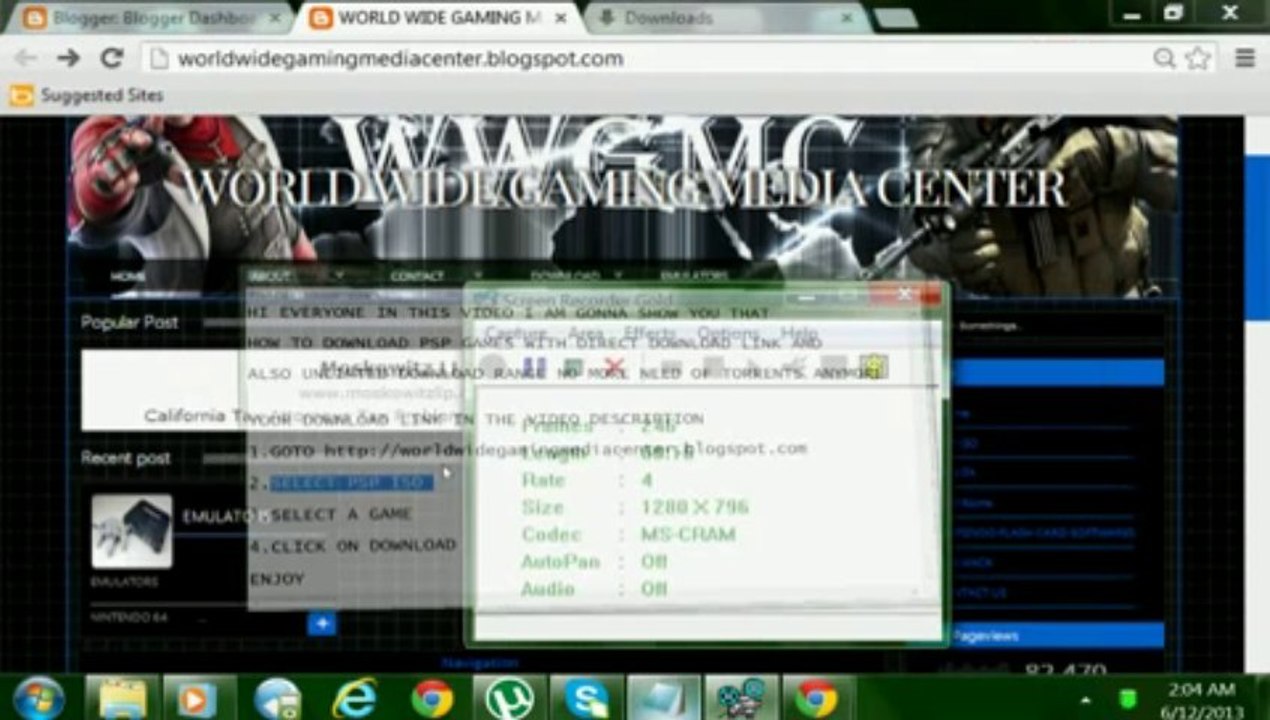Open the Help menu in Screen Recorder
Screen dimensions: 1270x720
799,334
